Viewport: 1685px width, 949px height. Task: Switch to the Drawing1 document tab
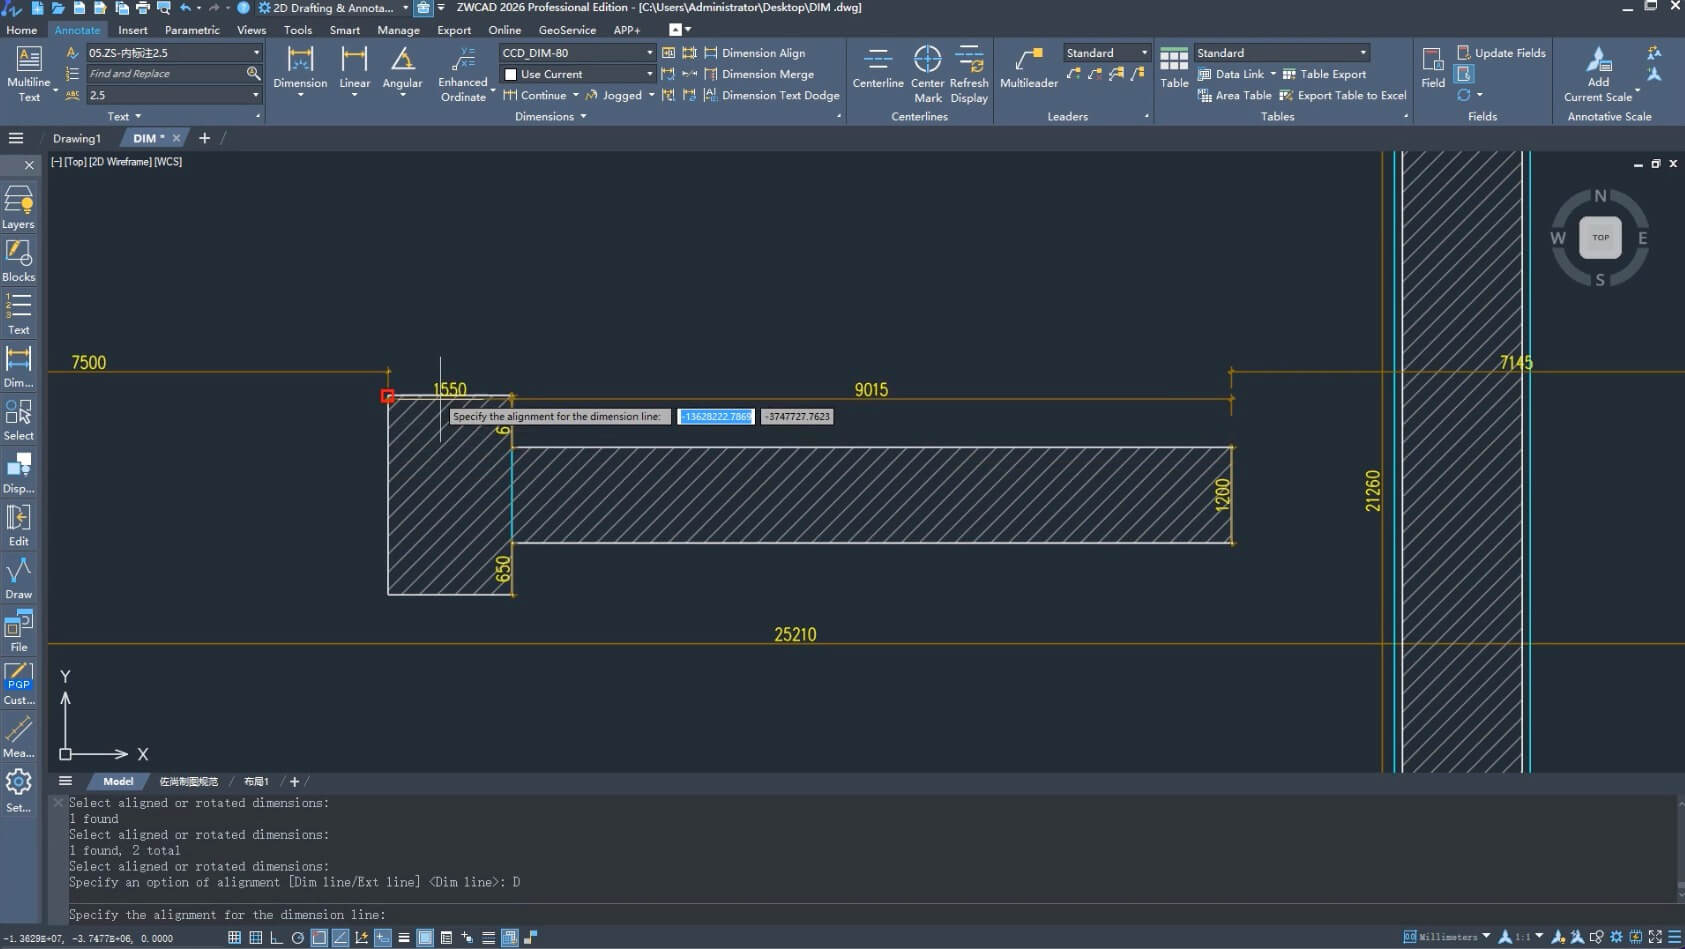point(77,138)
